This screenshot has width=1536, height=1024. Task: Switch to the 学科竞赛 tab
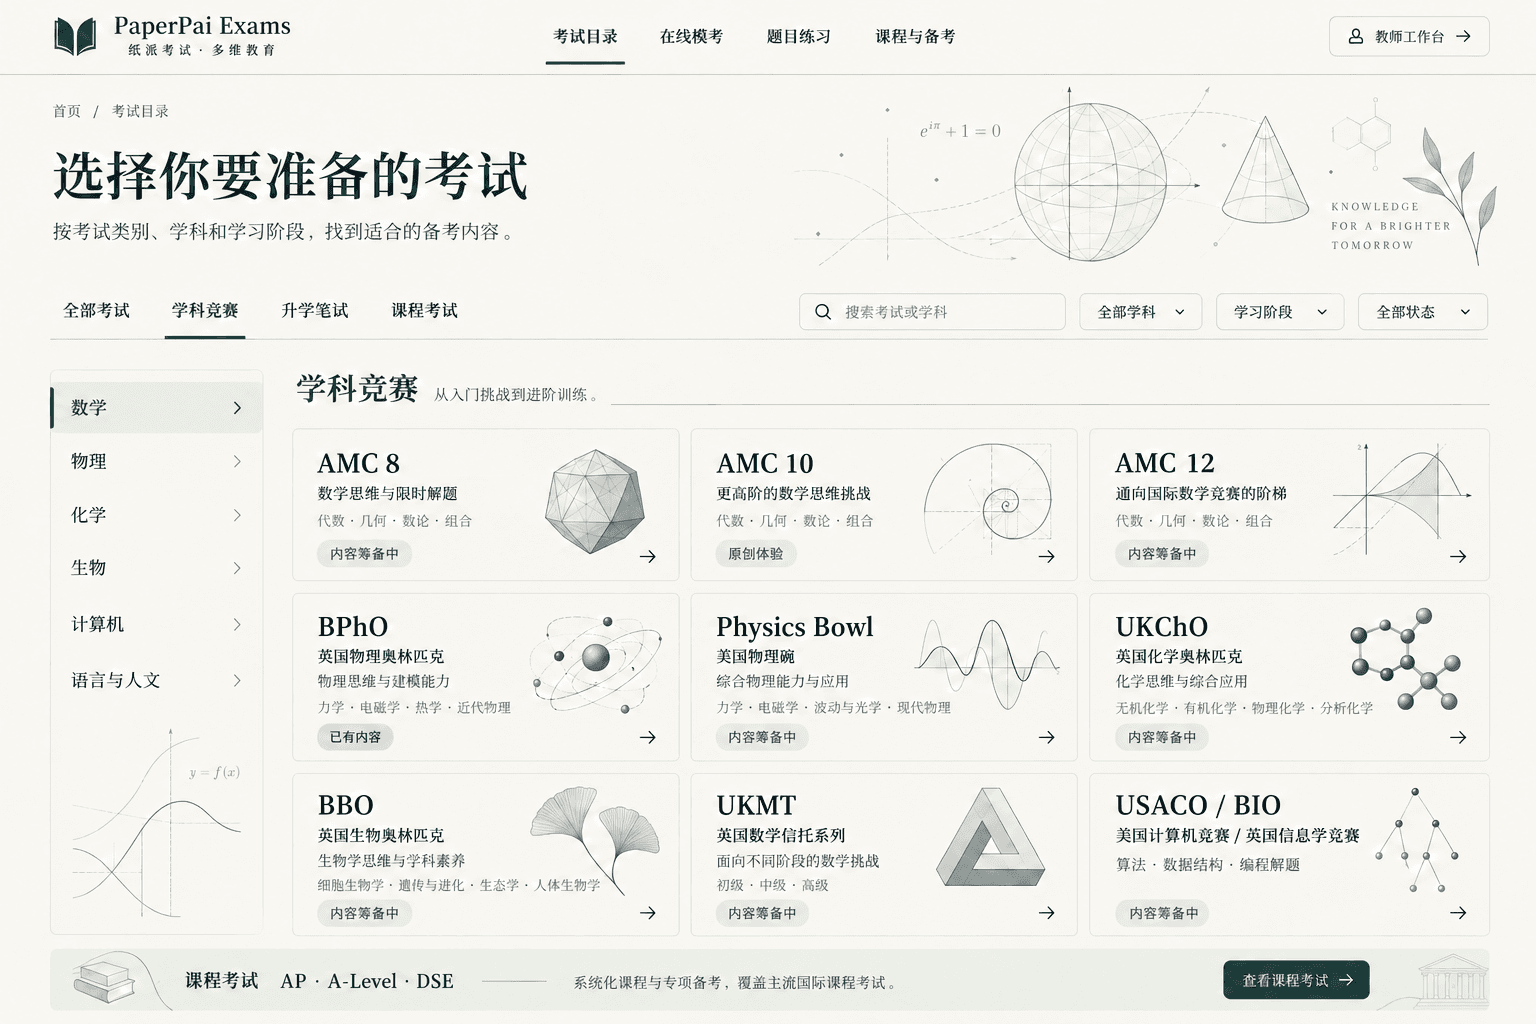click(205, 310)
